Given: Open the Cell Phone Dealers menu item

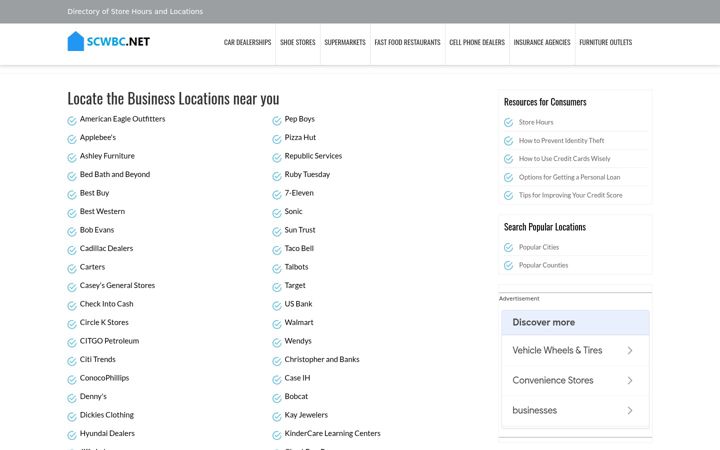Looking at the screenshot, I should pos(477,42).
